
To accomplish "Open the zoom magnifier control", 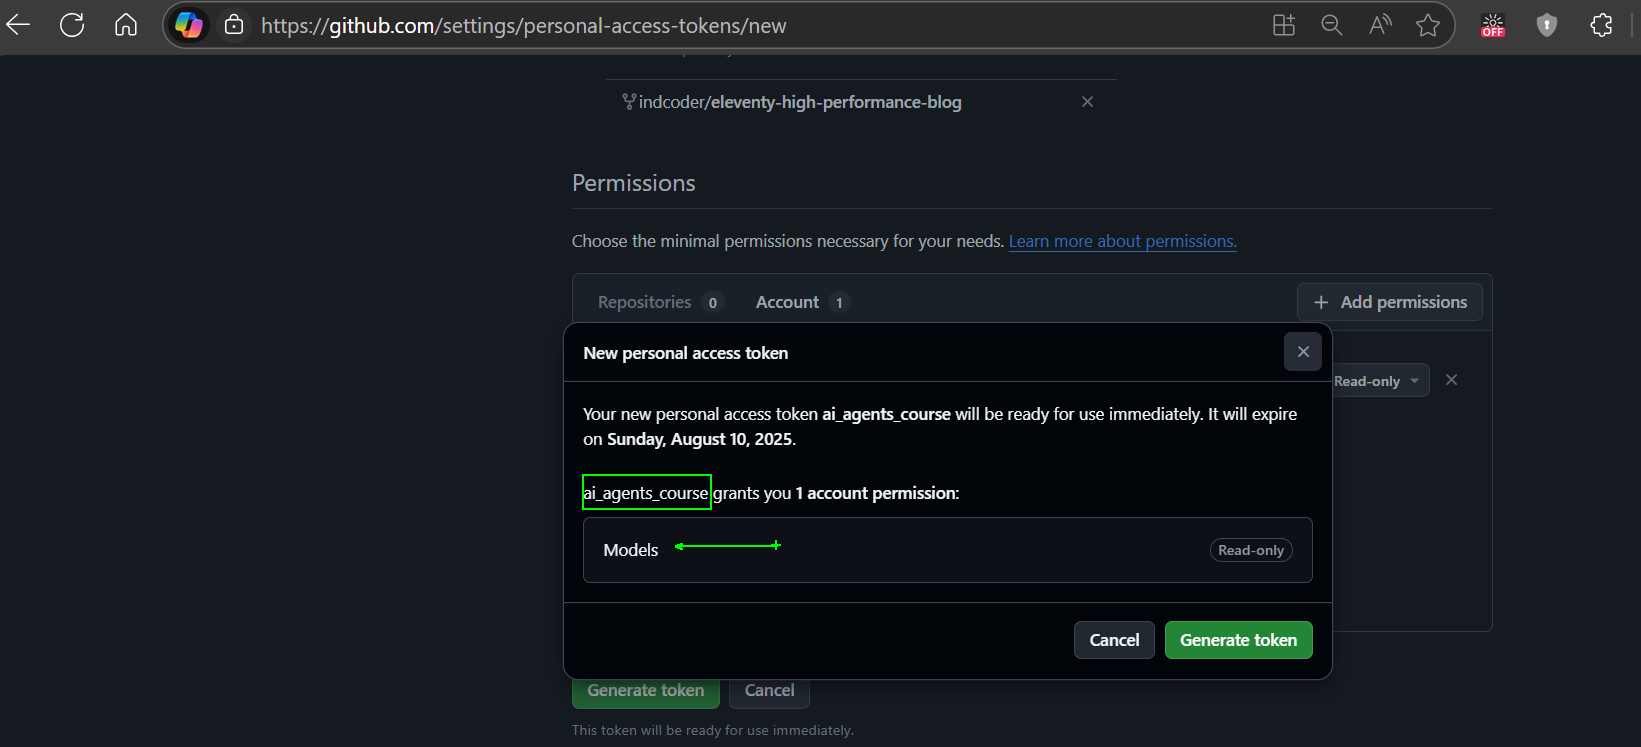I will click(x=1331, y=25).
